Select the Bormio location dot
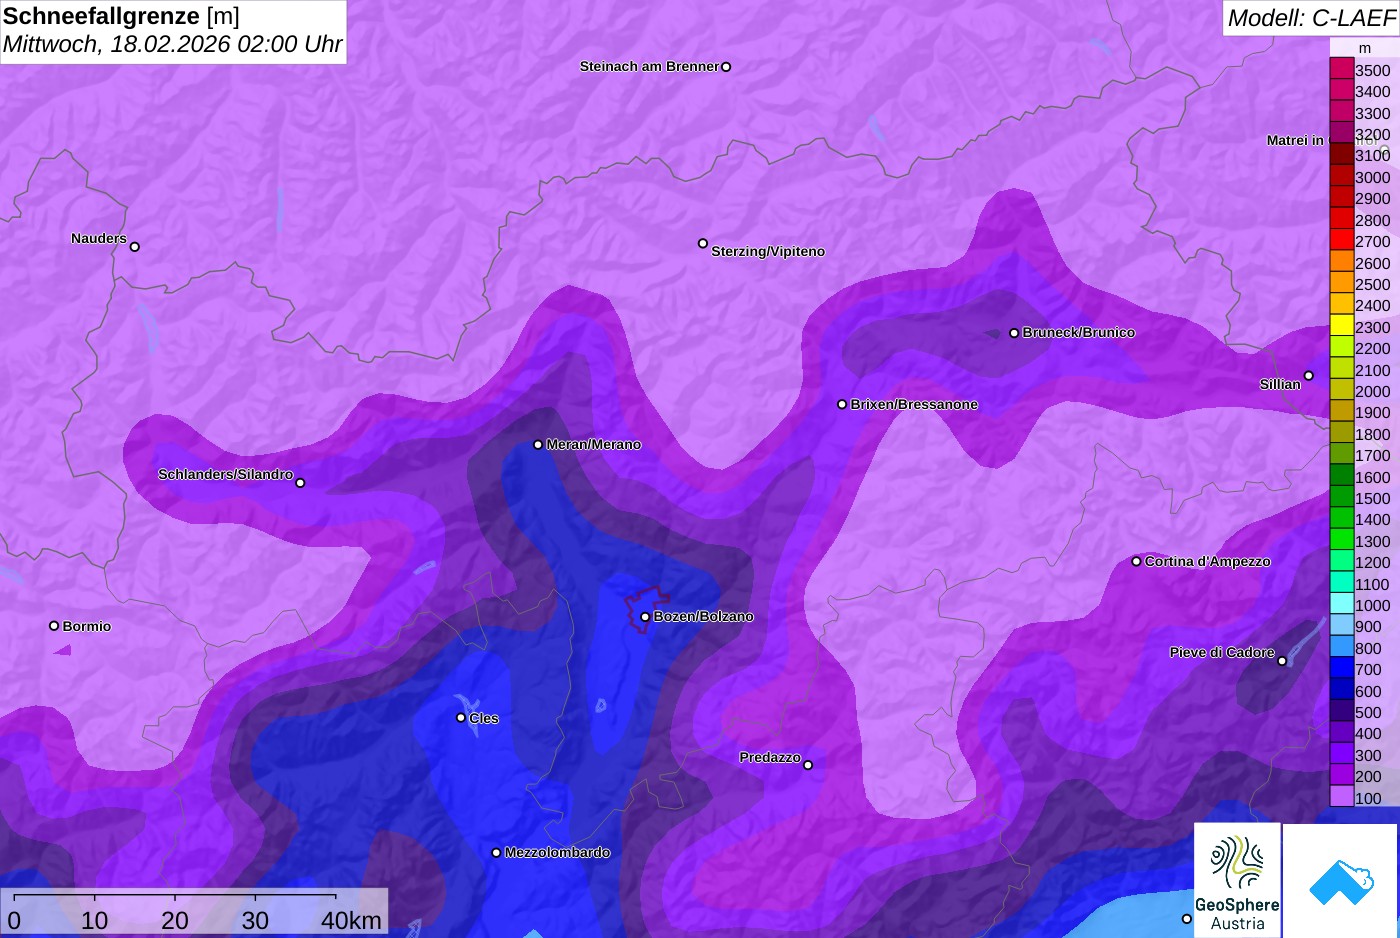This screenshot has height=938, width=1400. coord(54,626)
